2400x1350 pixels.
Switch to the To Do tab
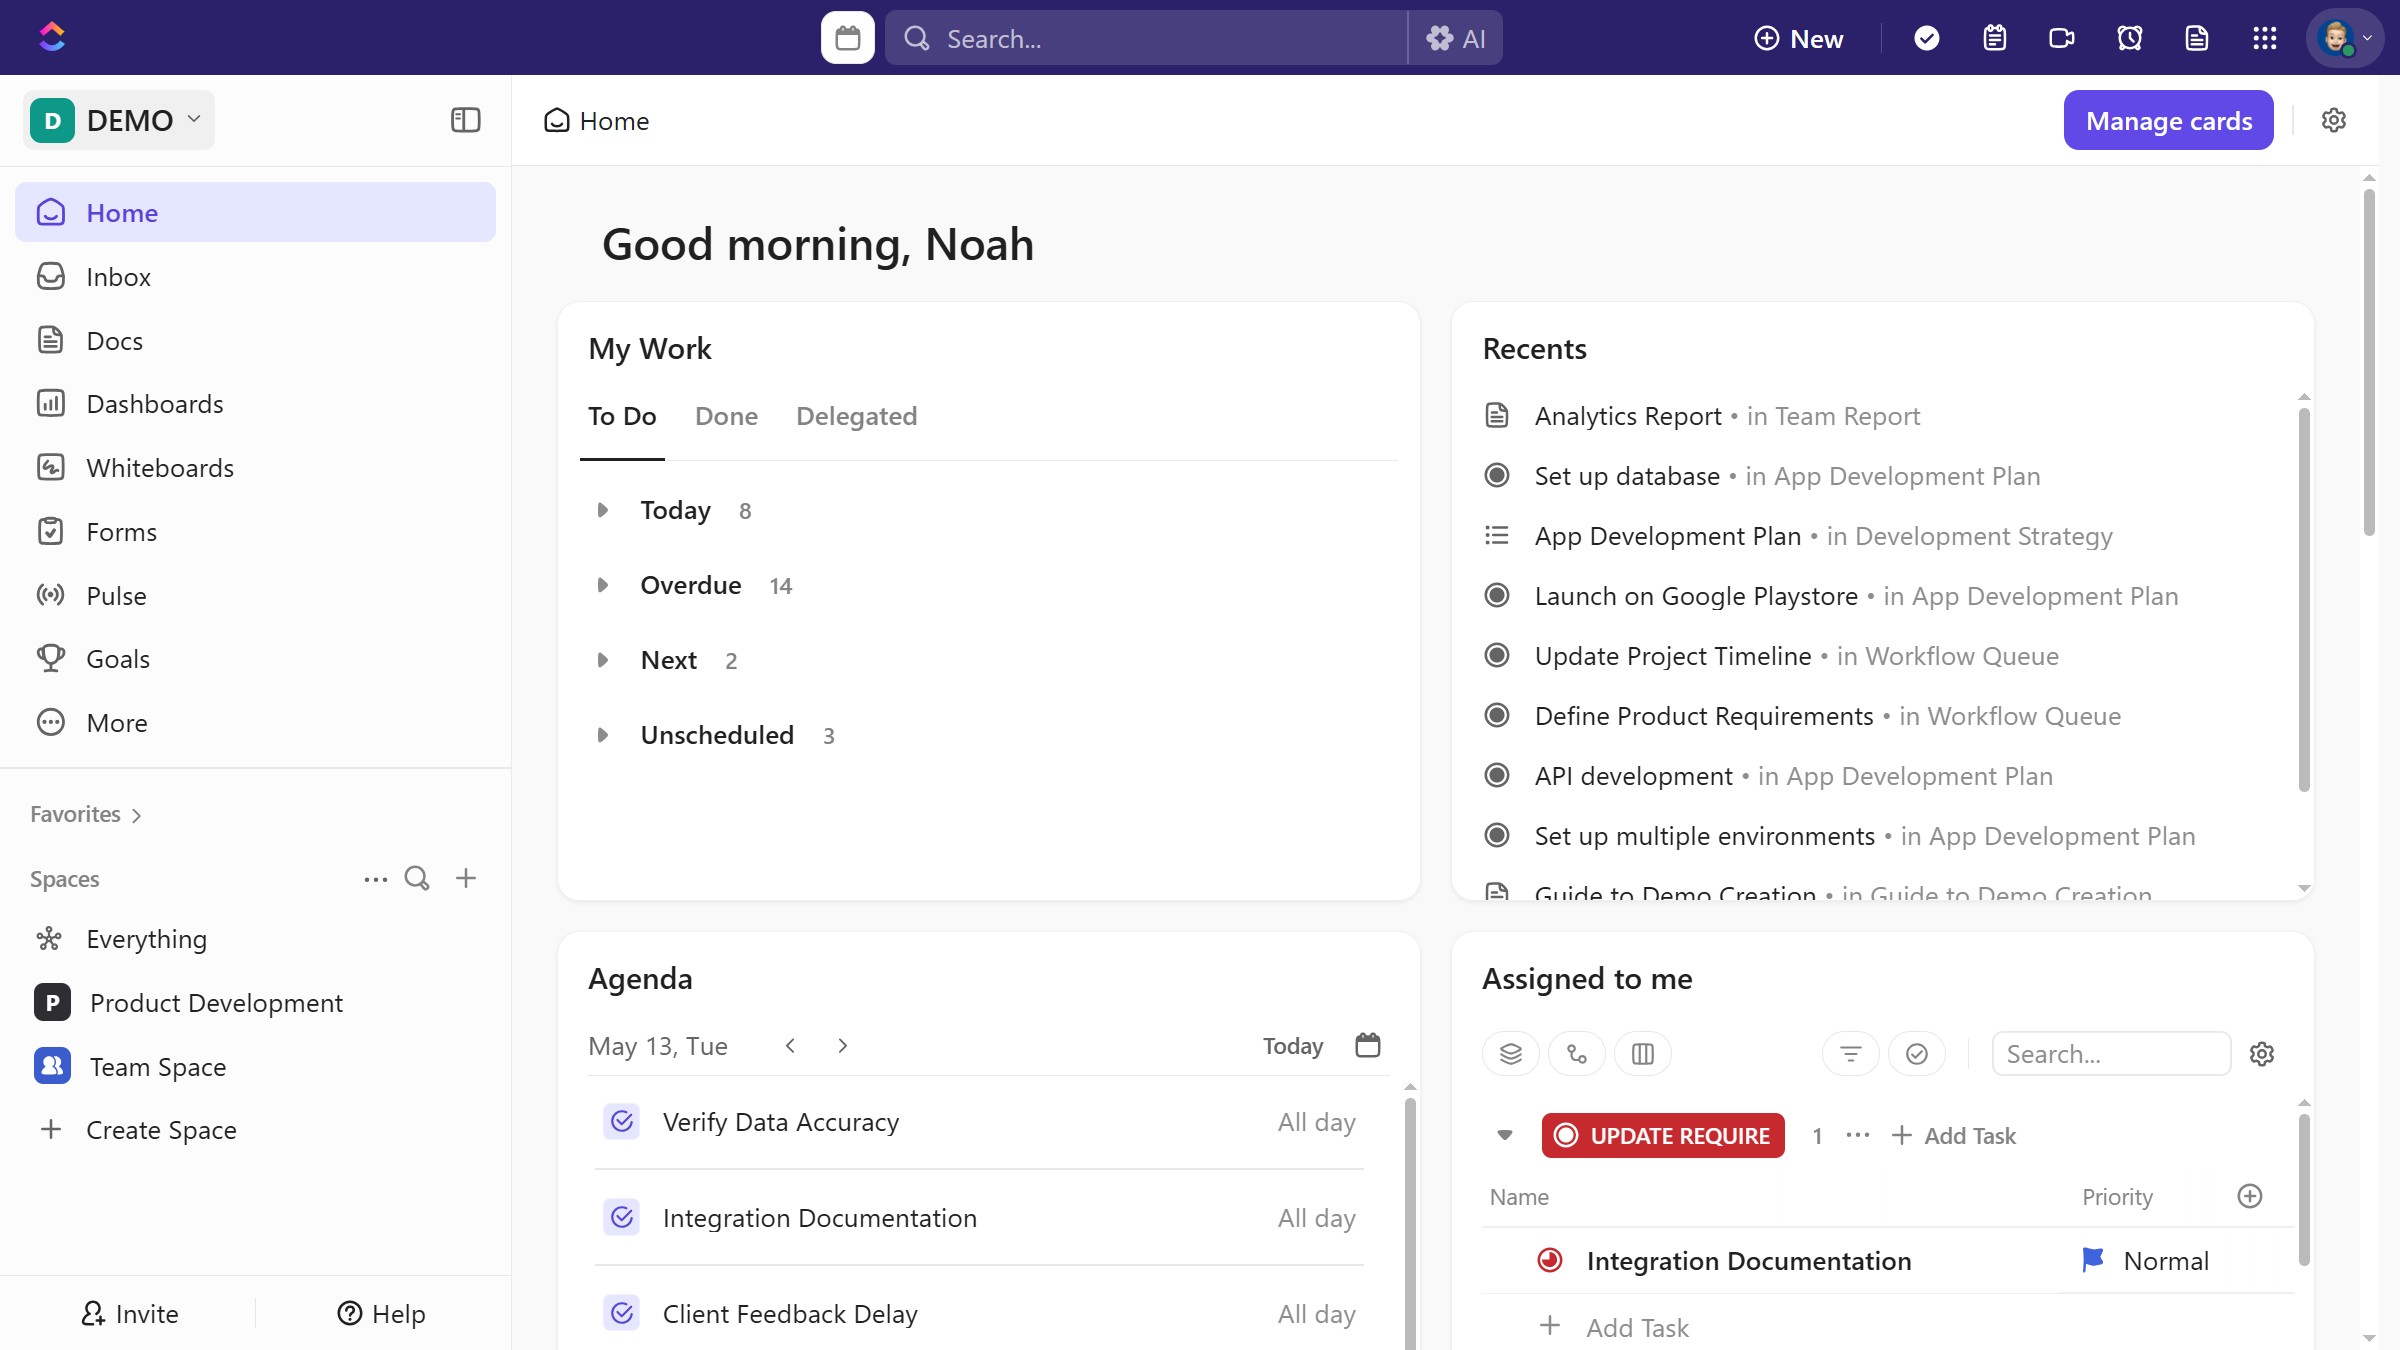(x=622, y=416)
